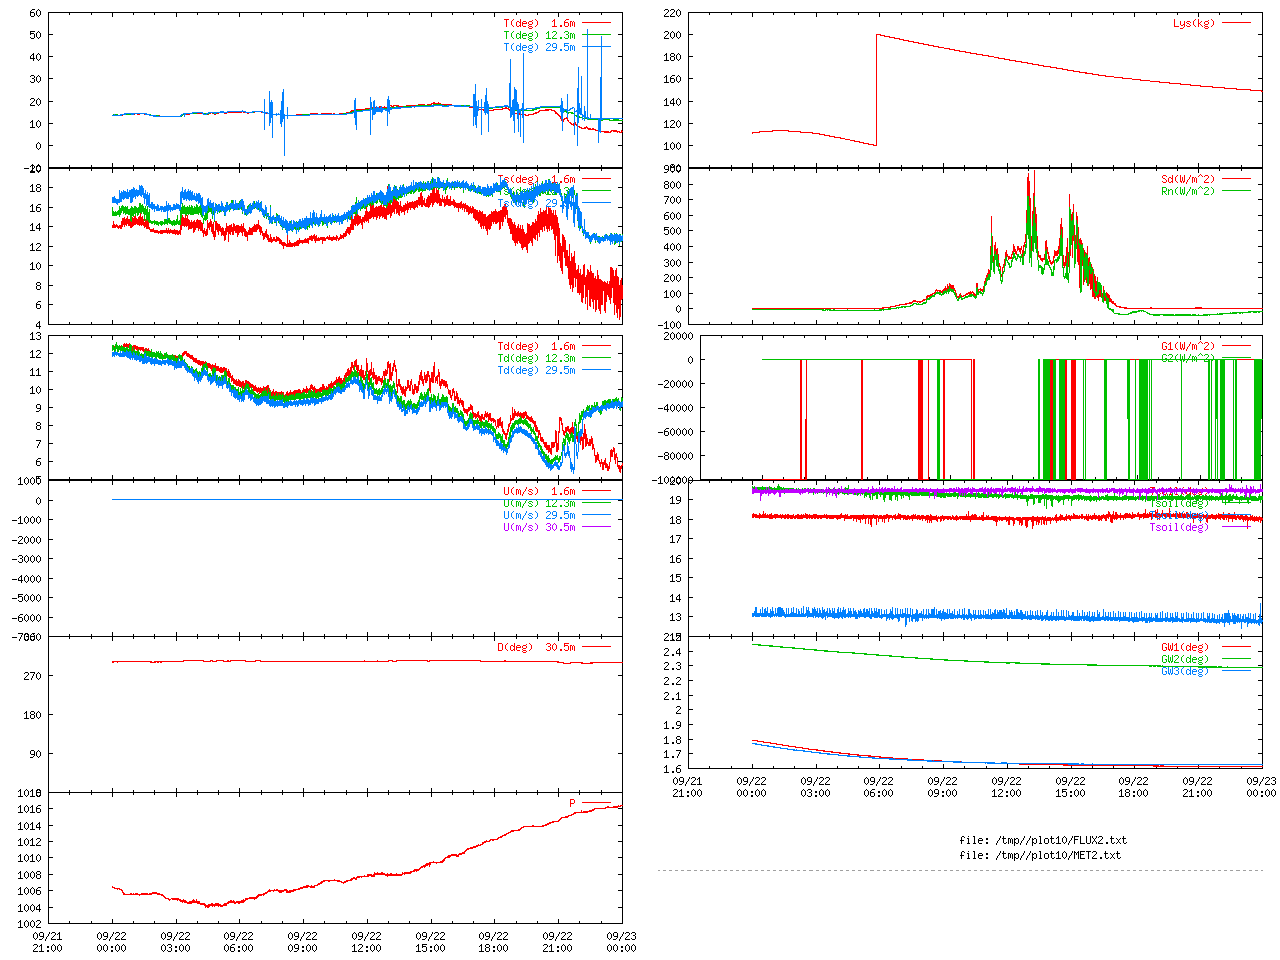Select the '09/22 06:00' label under the GW plot
This screenshot has width=1280, height=960.
[x=879, y=786]
